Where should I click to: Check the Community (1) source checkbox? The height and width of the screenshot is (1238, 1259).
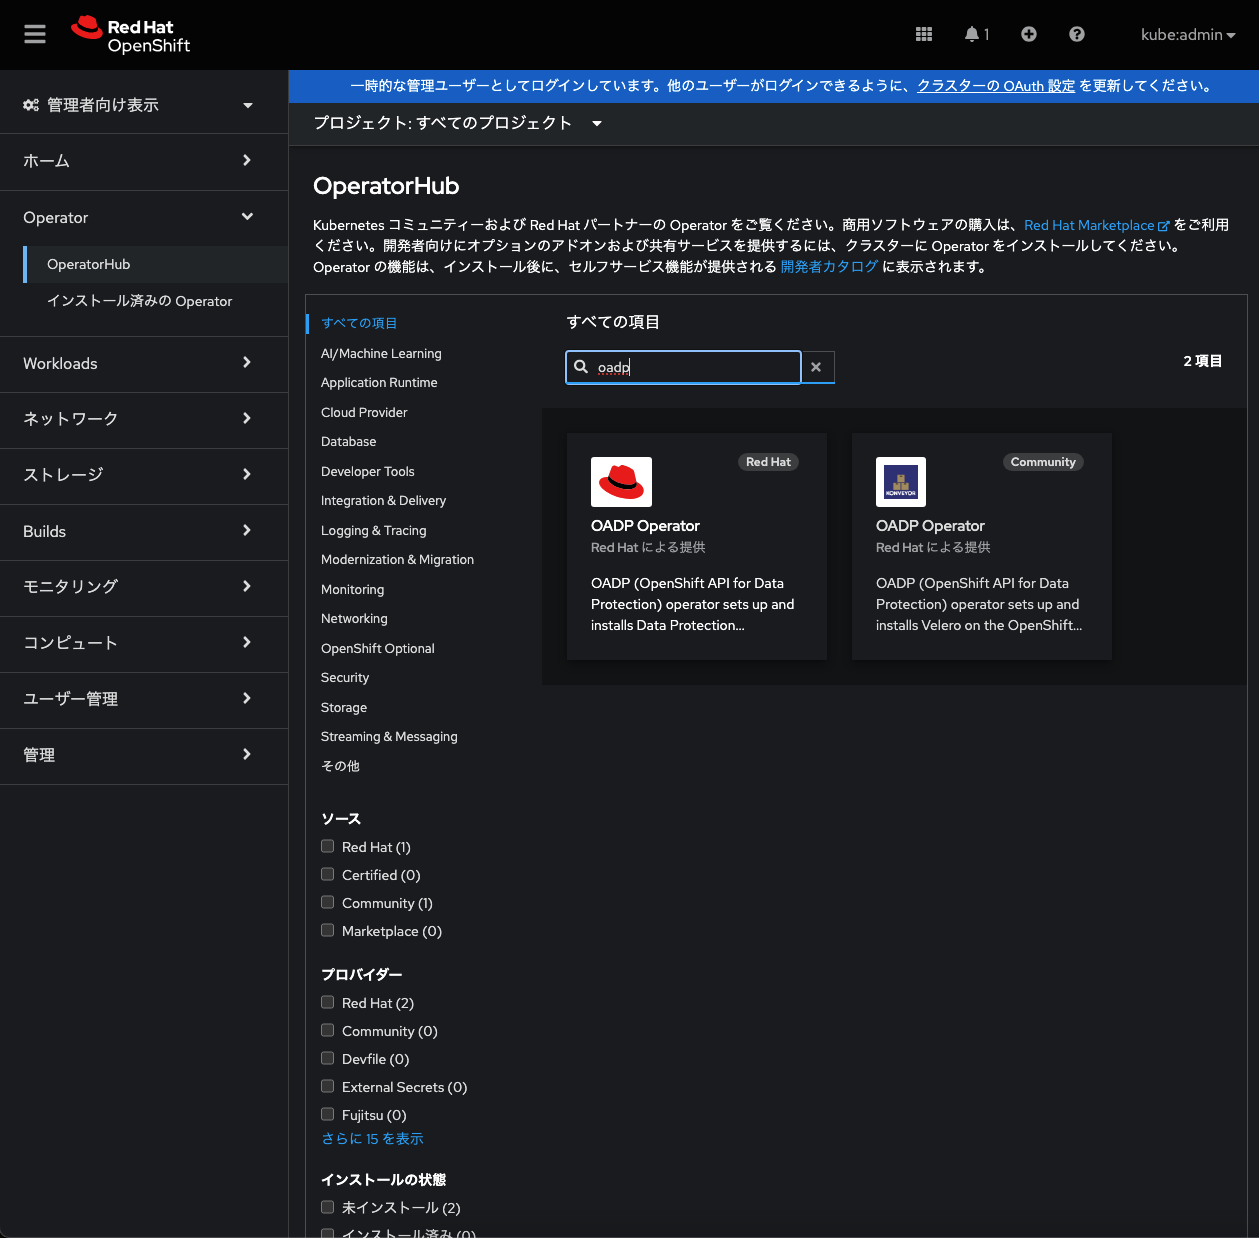[x=327, y=902]
